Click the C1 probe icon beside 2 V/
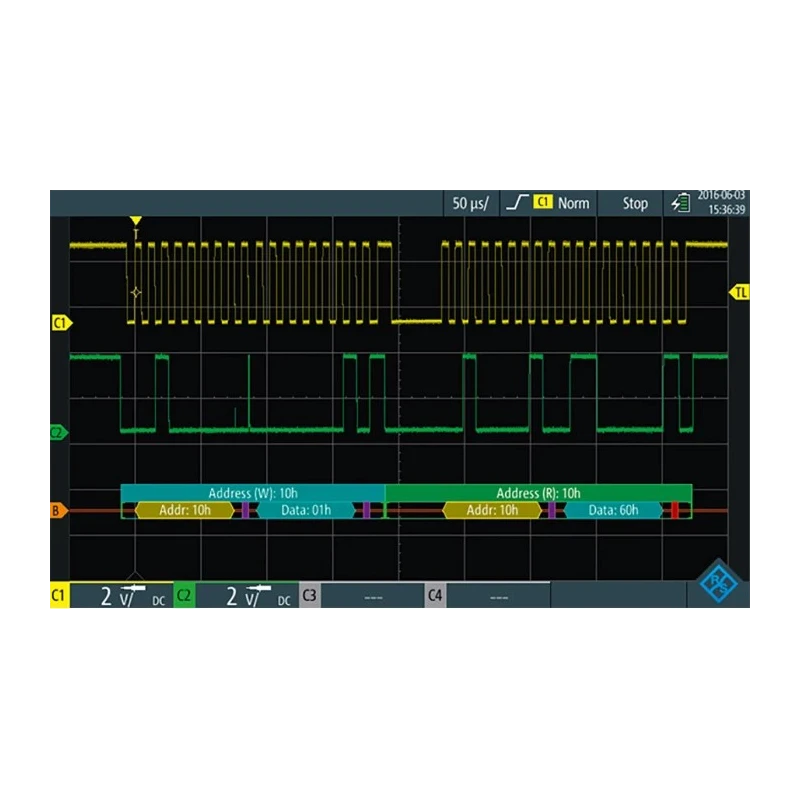This screenshot has height=800, width=800. [135, 588]
